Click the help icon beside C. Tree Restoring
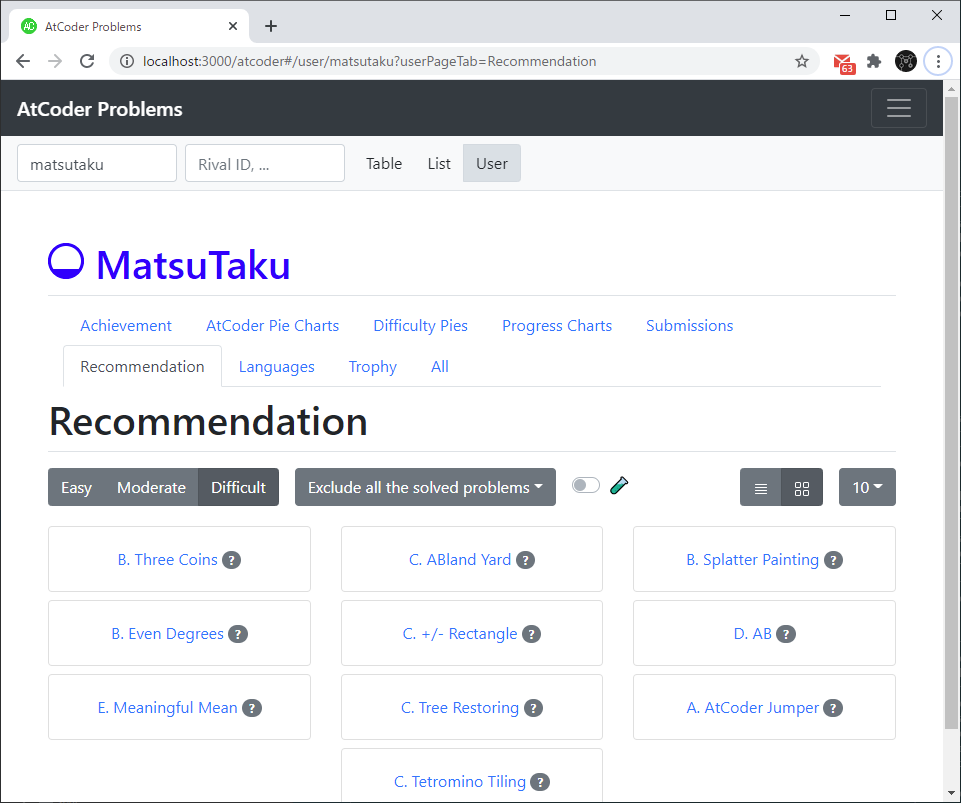This screenshot has height=803, width=961. tap(533, 708)
